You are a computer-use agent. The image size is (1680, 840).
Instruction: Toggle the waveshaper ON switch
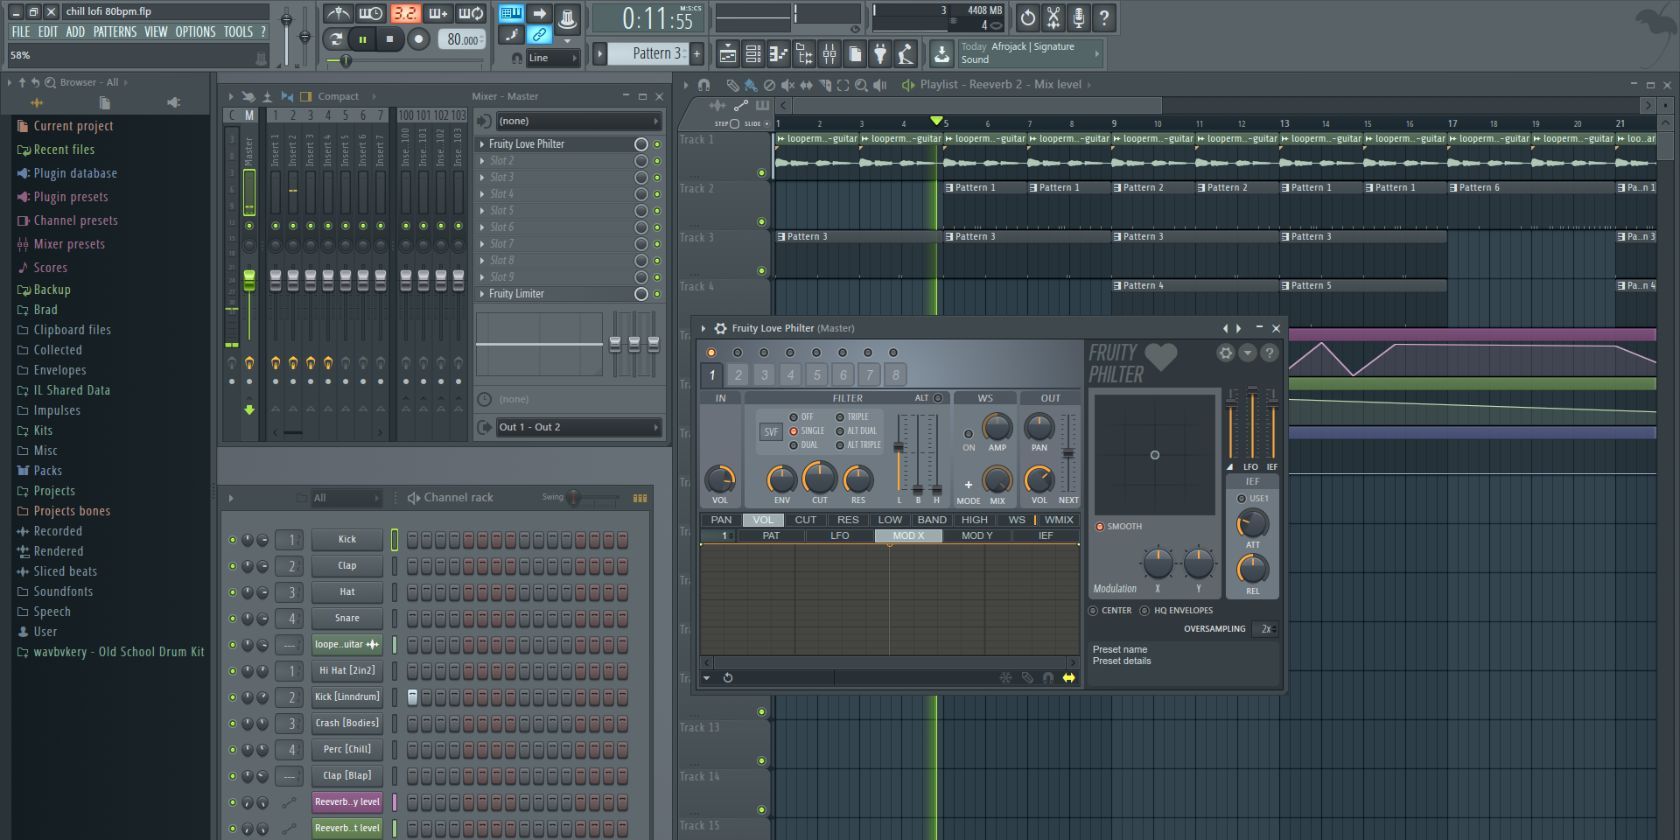(x=968, y=434)
